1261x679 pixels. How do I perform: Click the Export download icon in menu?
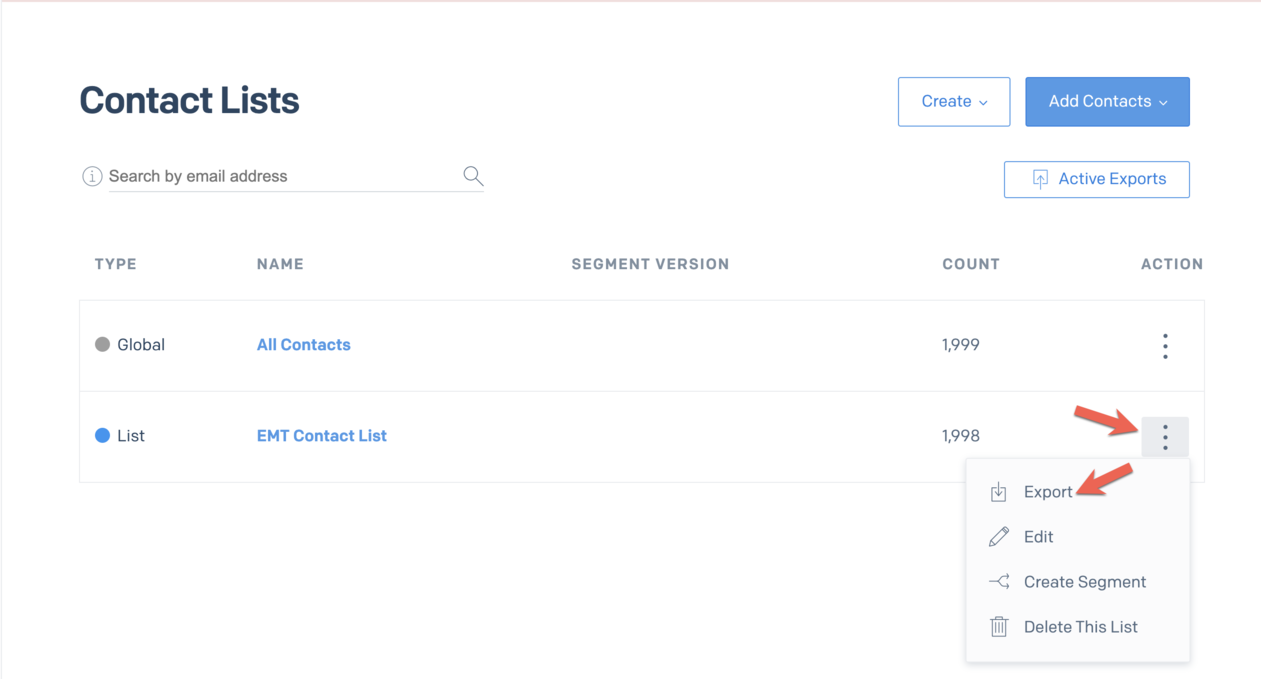tap(998, 492)
